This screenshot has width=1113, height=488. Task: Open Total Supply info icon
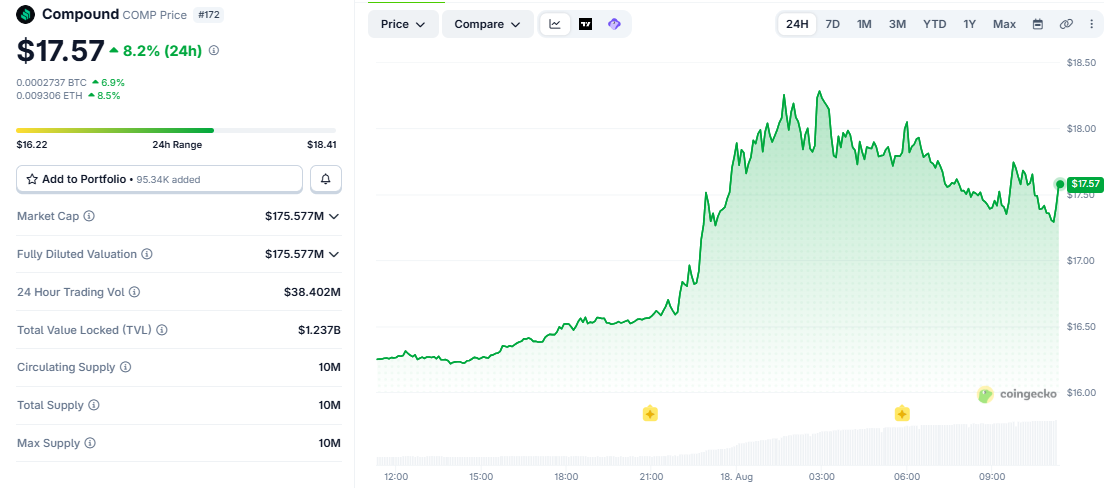pos(94,405)
